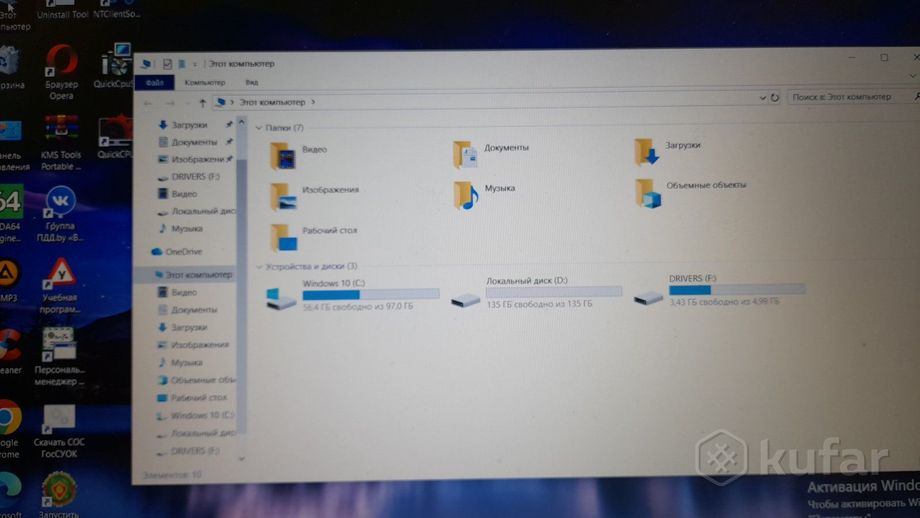Viewport: 920px width, 518px height.
Task: Open the Музыка folder icon
Action: click(465, 195)
